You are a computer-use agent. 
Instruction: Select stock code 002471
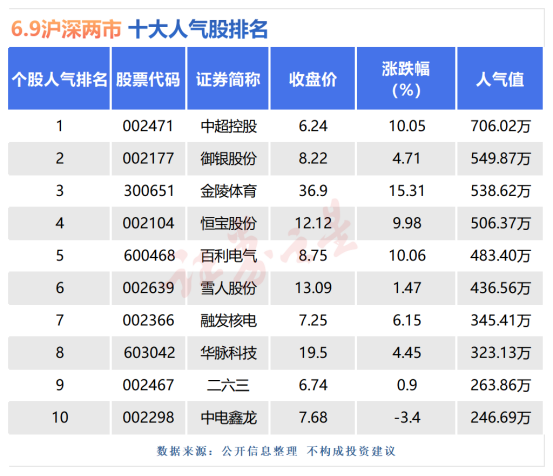(148, 126)
